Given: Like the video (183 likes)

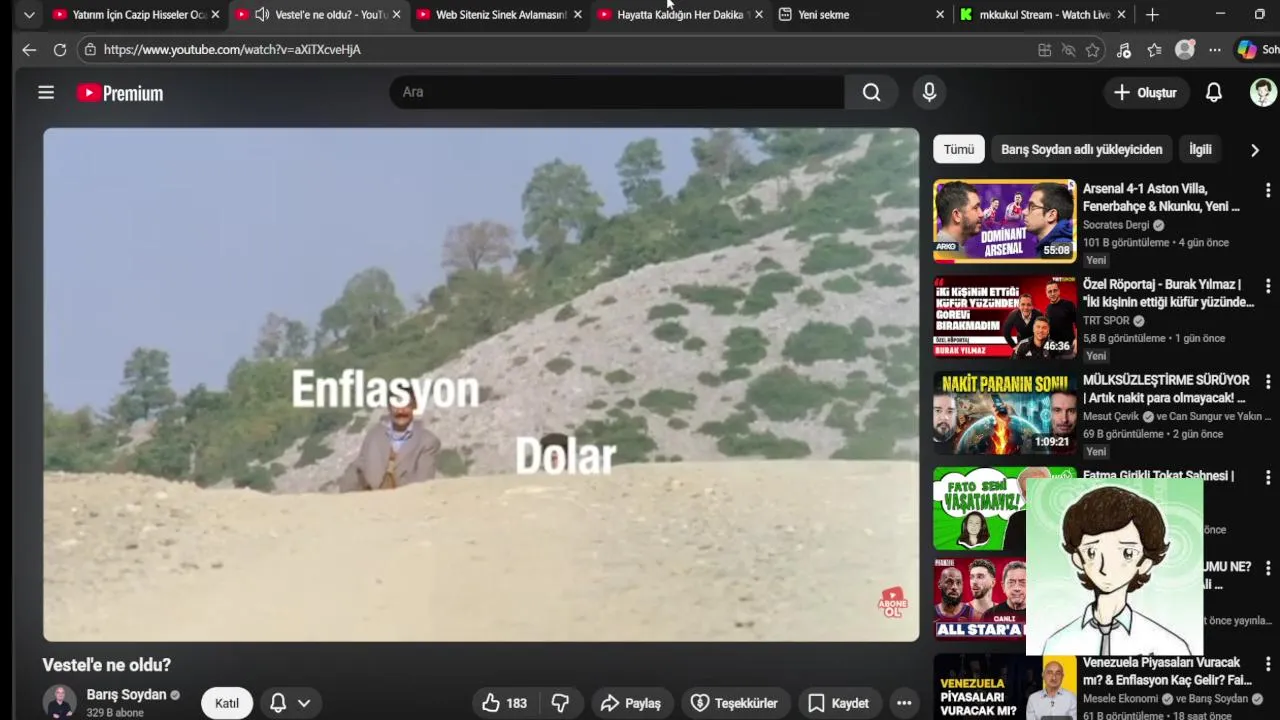Looking at the screenshot, I should (x=504, y=703).
